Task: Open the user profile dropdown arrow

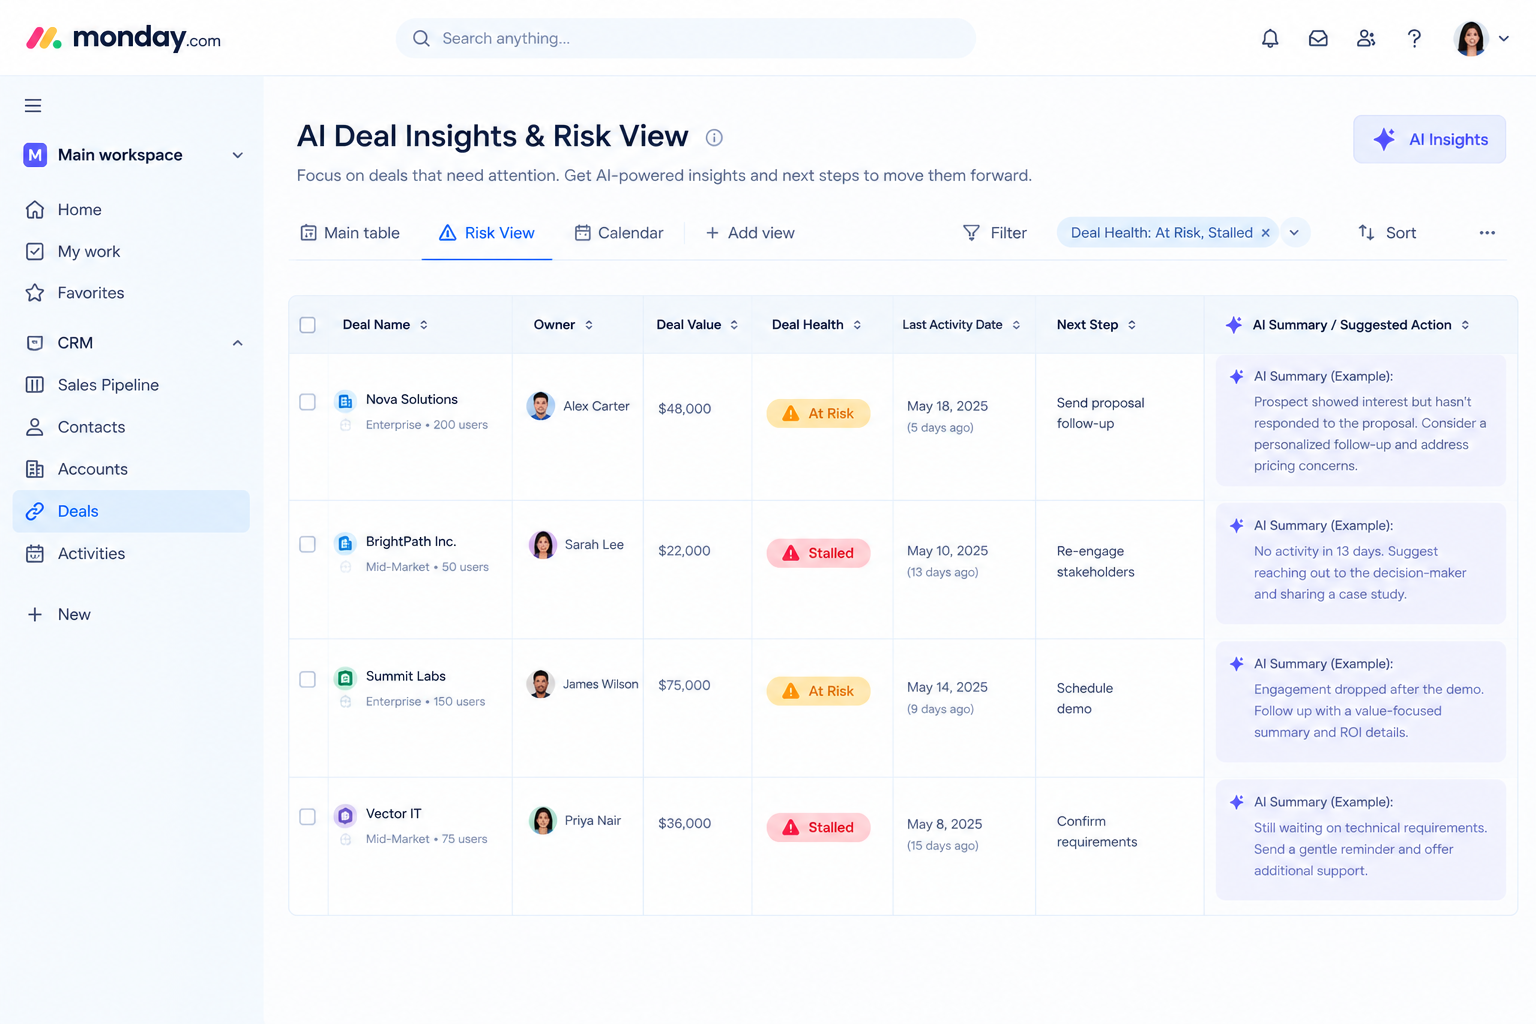Action: coord(1503,39)
